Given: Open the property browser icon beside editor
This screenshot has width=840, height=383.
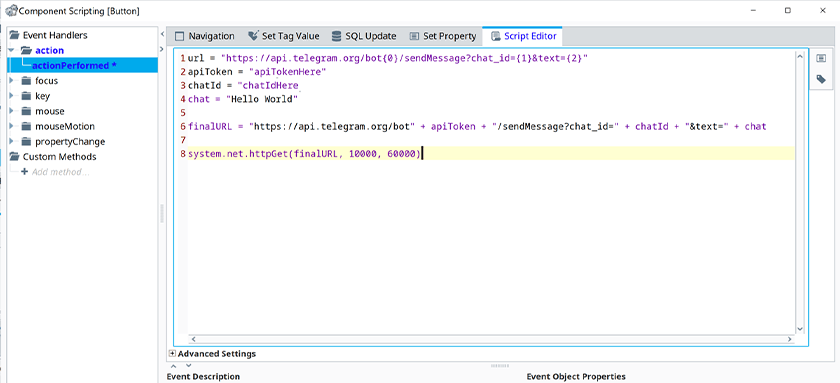Looking at the screenshot, I should [821, 58].
